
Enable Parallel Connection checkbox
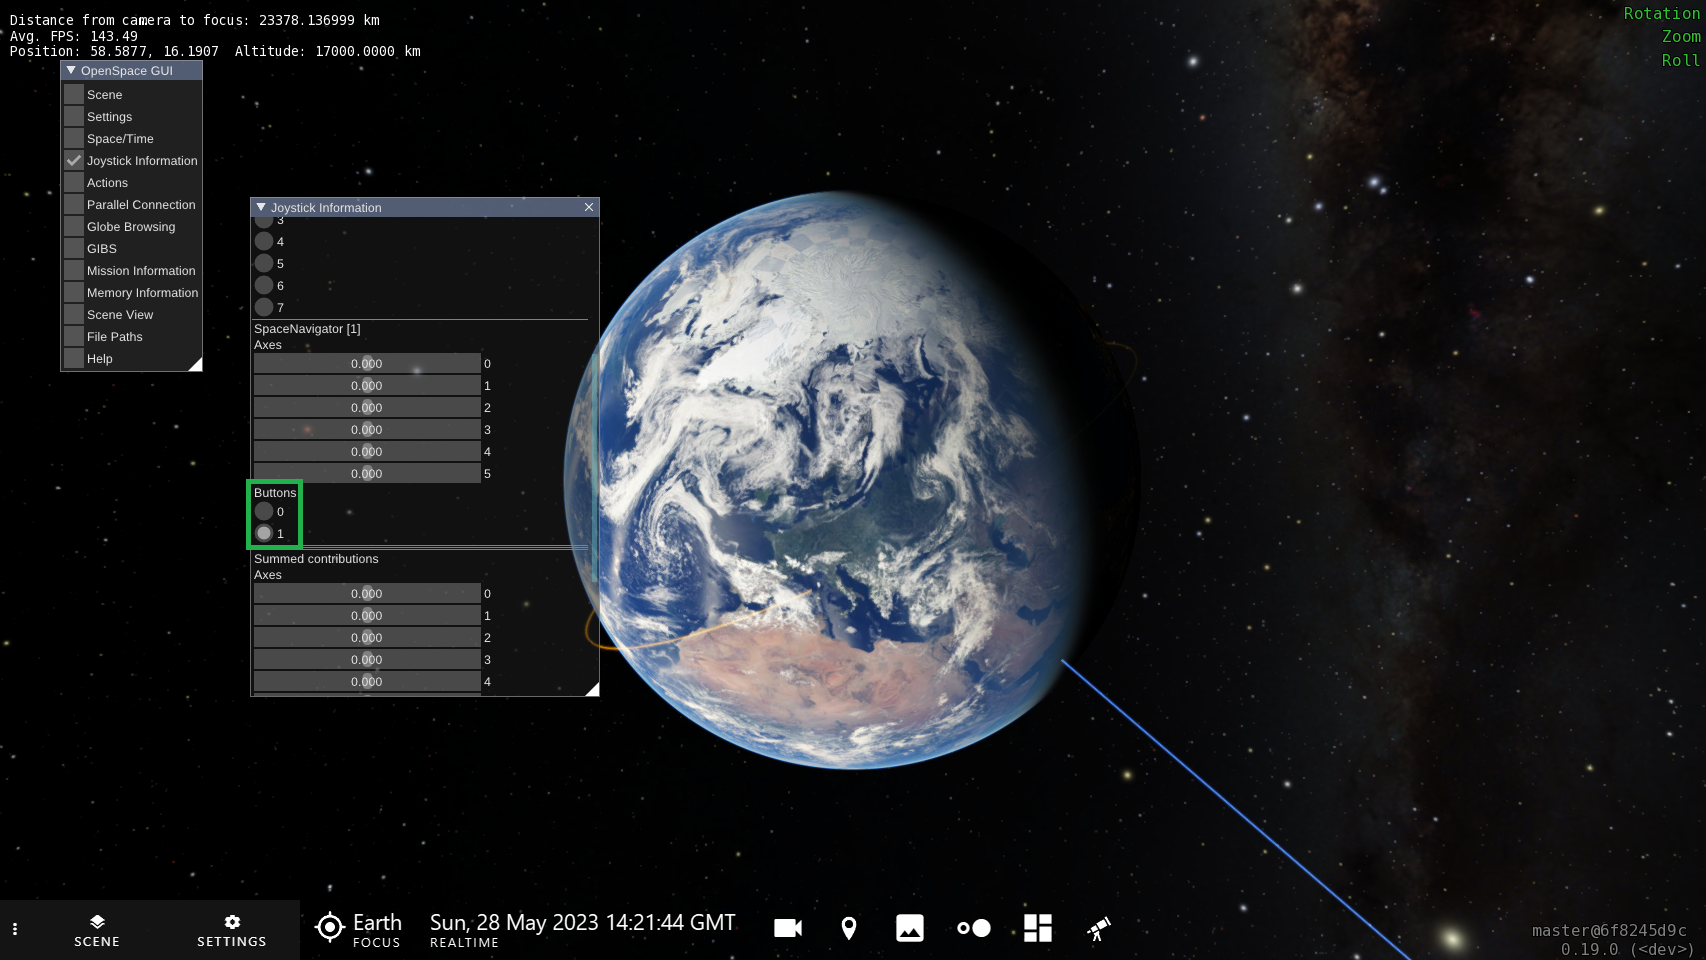tap(74, 204)
